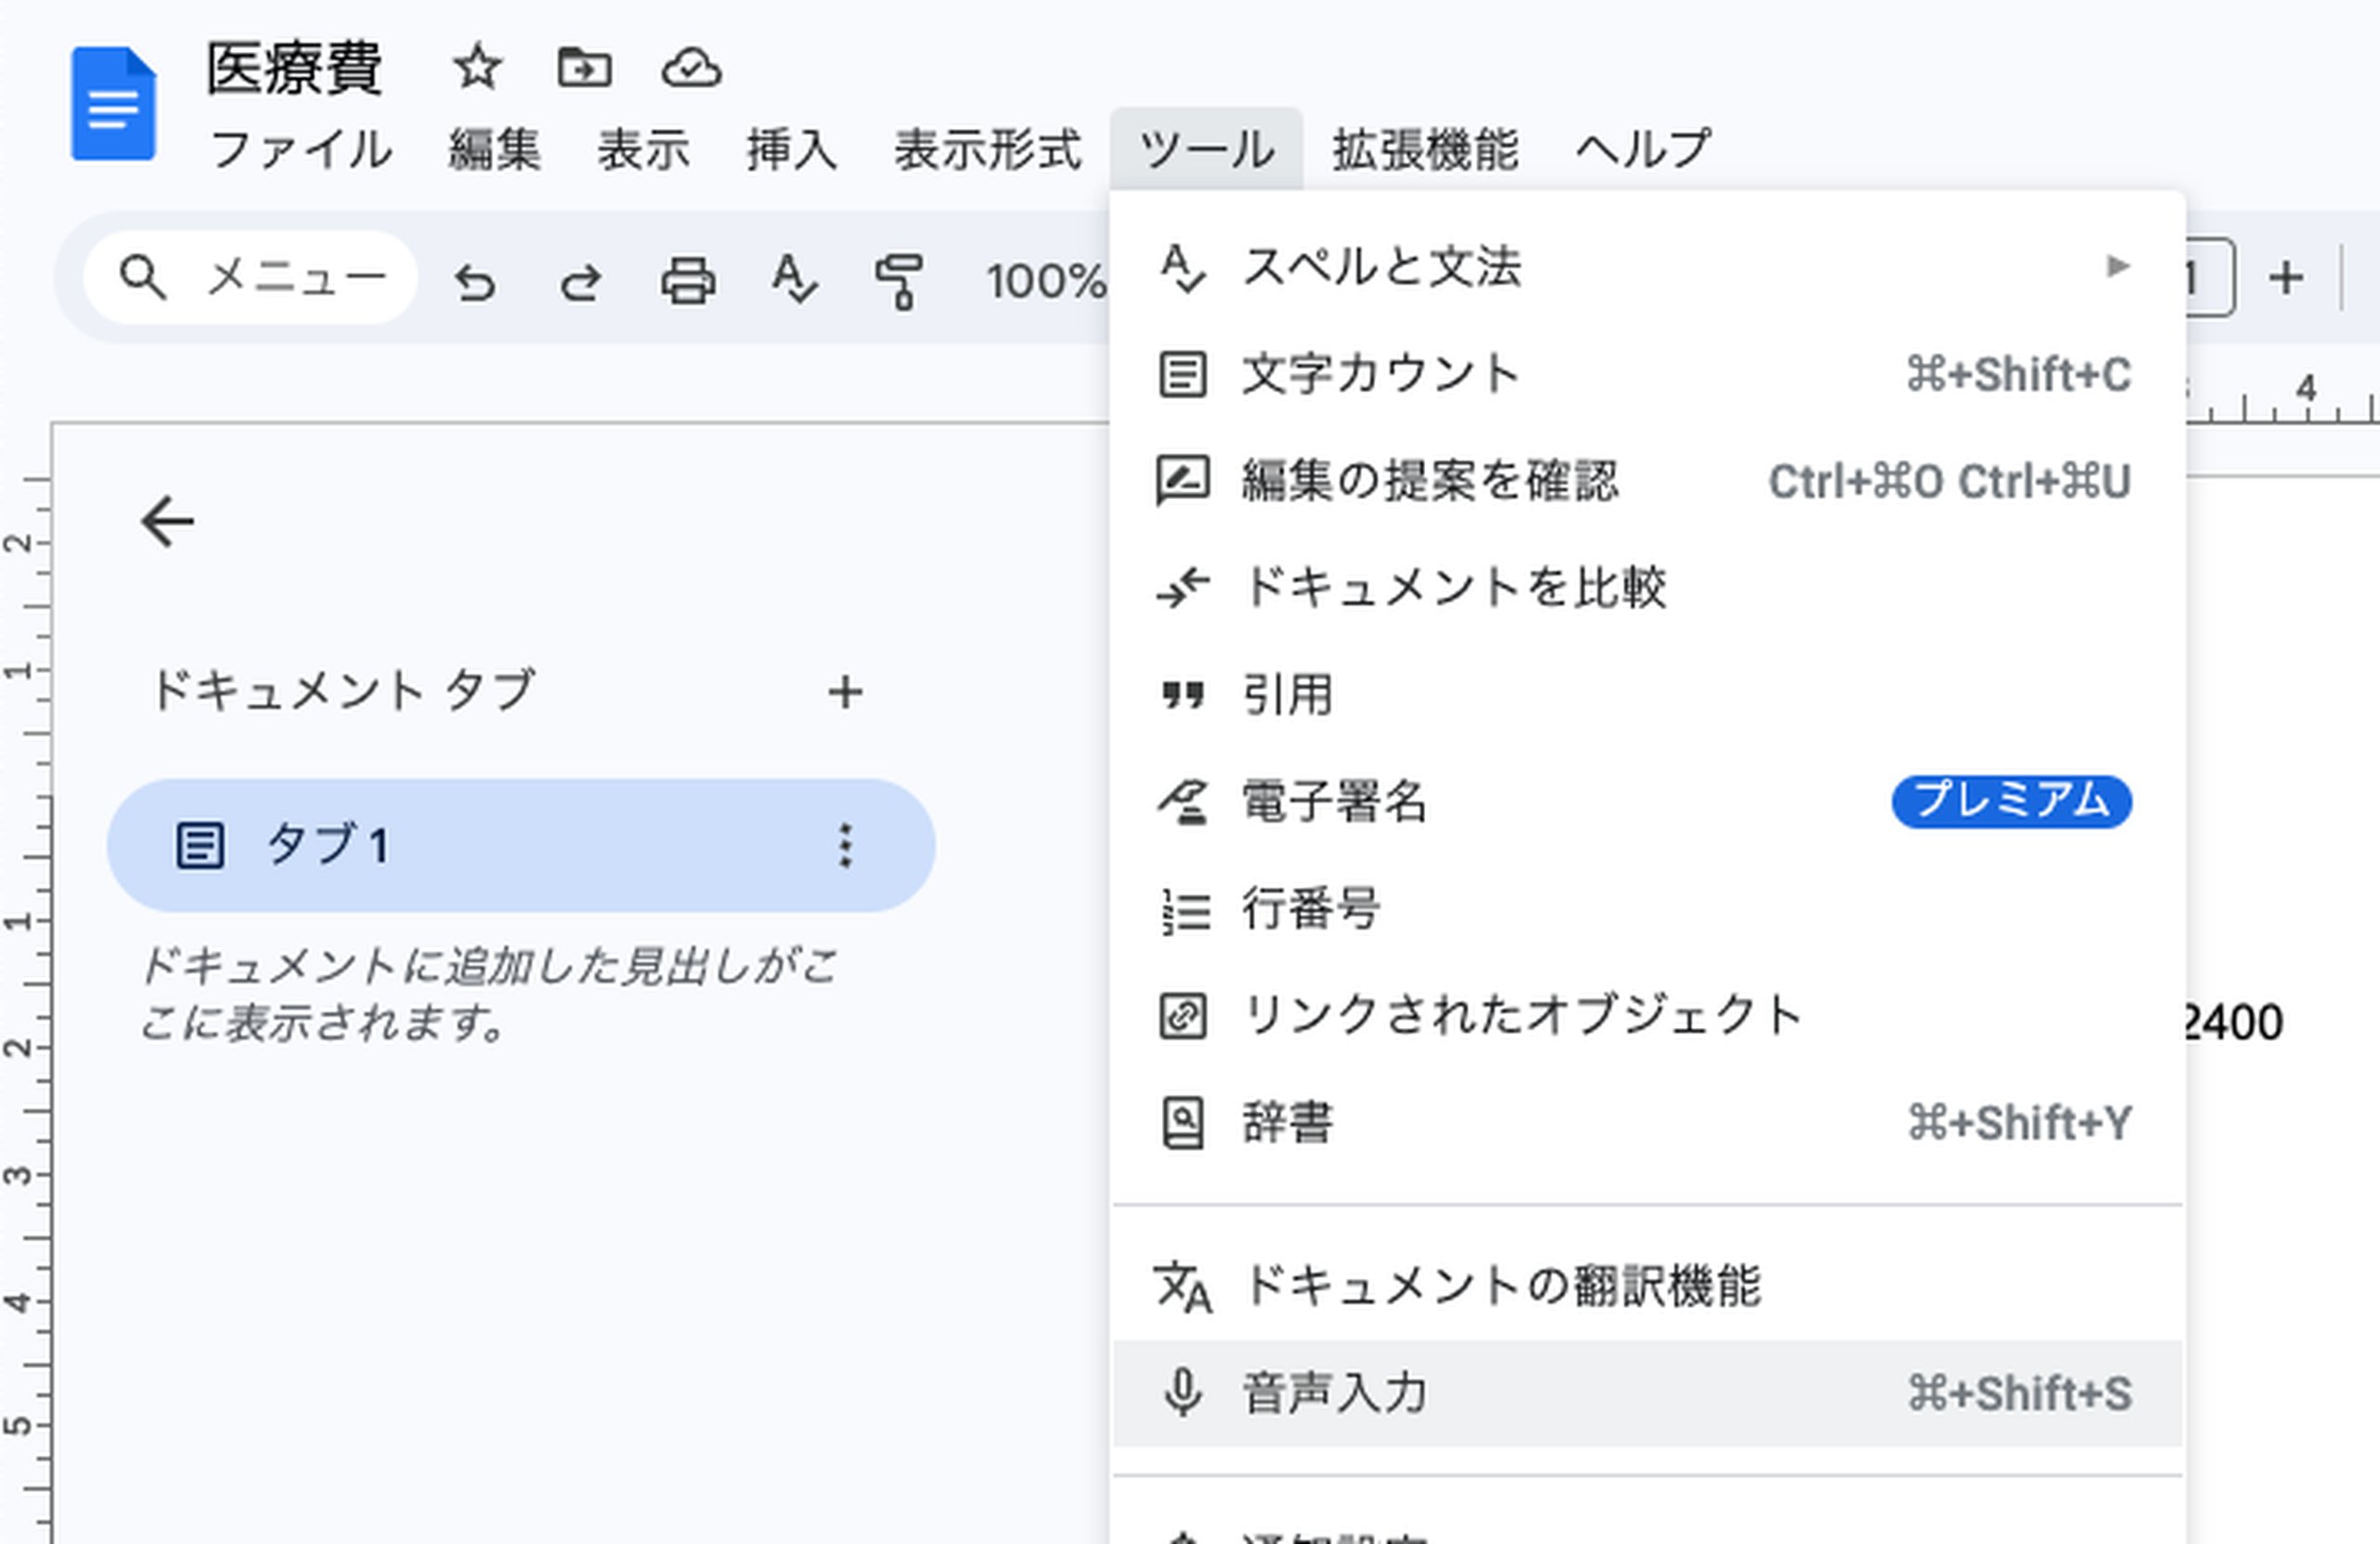Check the cloud save status icon

pyautogui.click(x=691, y=68)
